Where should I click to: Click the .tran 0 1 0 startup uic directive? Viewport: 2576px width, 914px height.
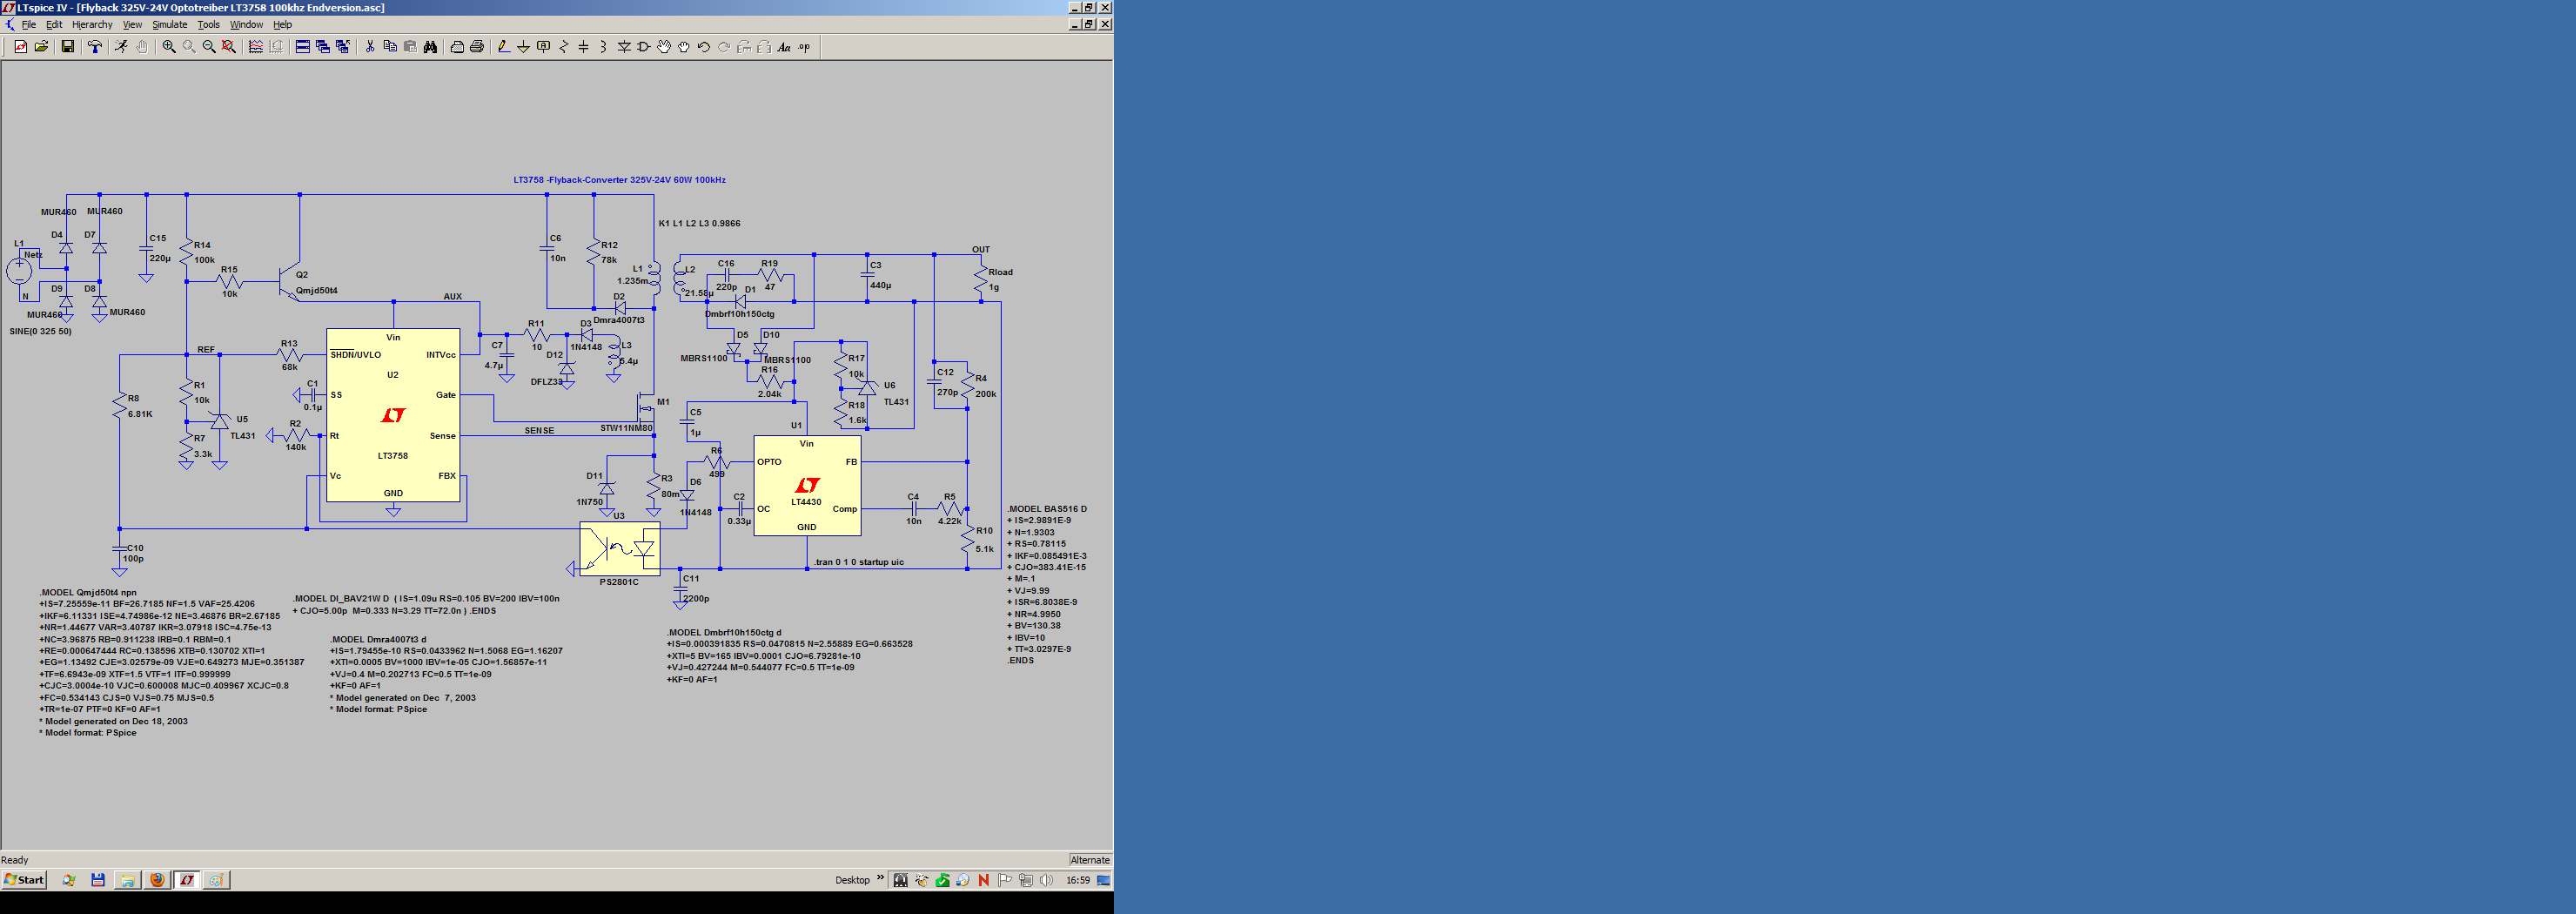[859, 562]
